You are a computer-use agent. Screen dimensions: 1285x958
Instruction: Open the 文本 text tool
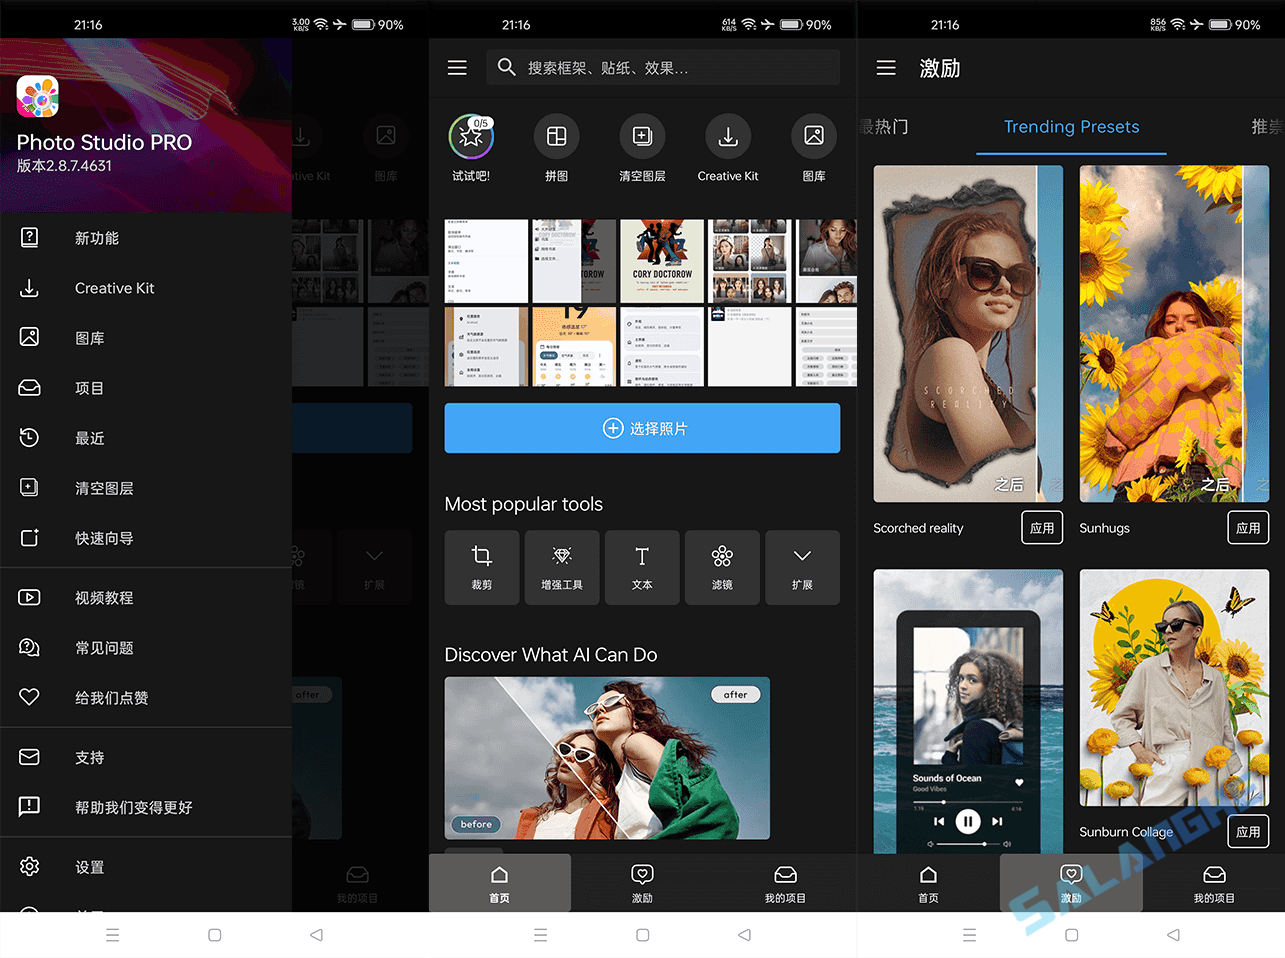point(642,567)
